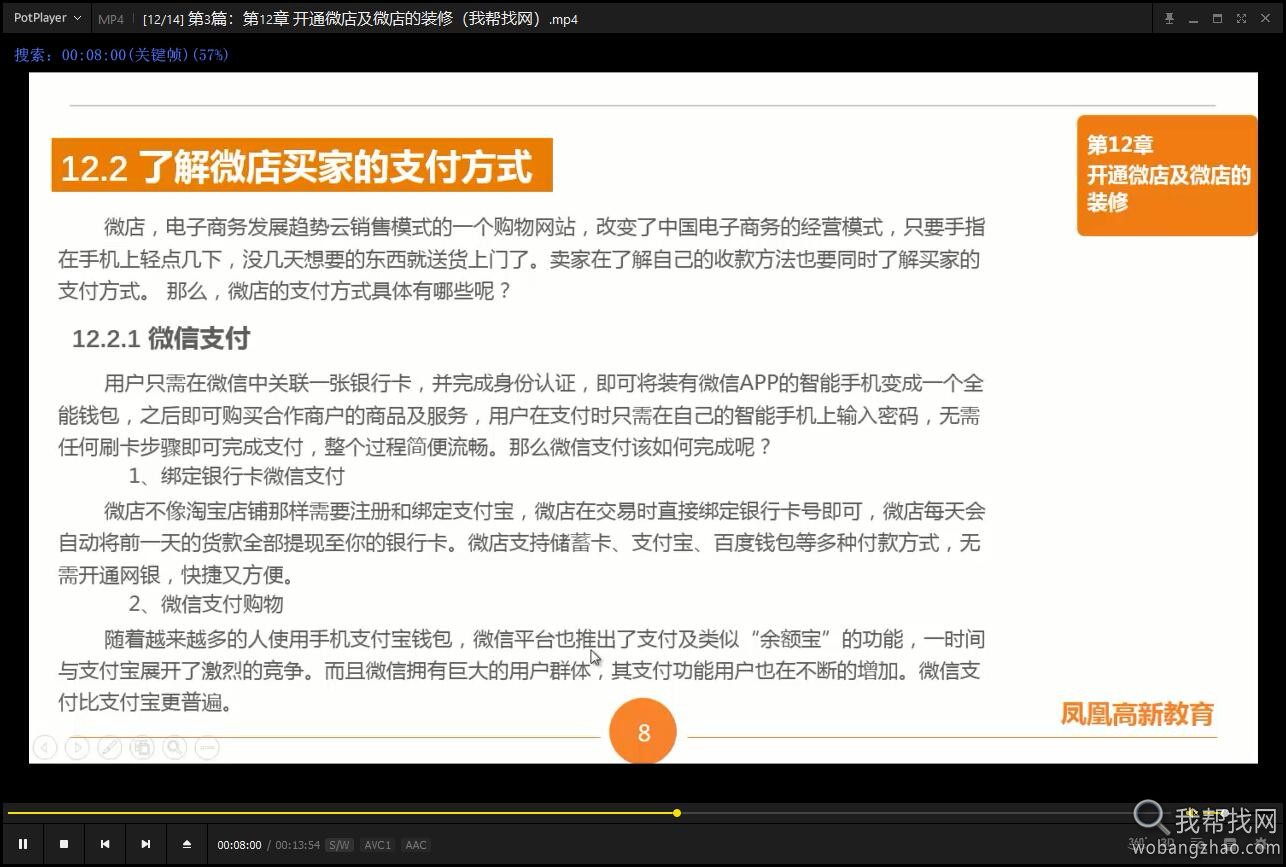This screenshot has height=867, width=1286.
Task: Seek back on the played yellow timeline
Action: [x=340, y=813]
